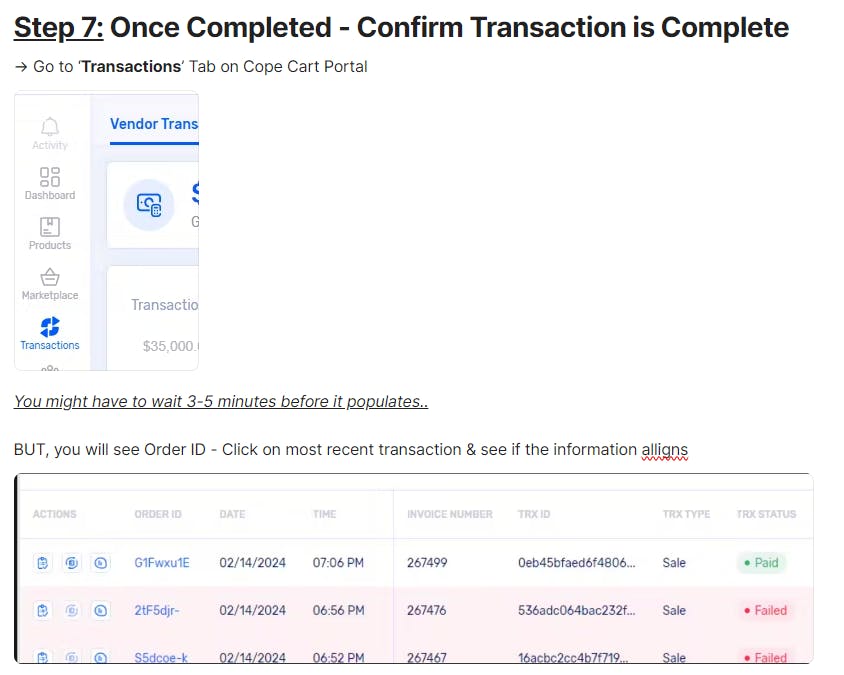
Task: Click the Failed status on invoice 267476
Action: [765, 610]
